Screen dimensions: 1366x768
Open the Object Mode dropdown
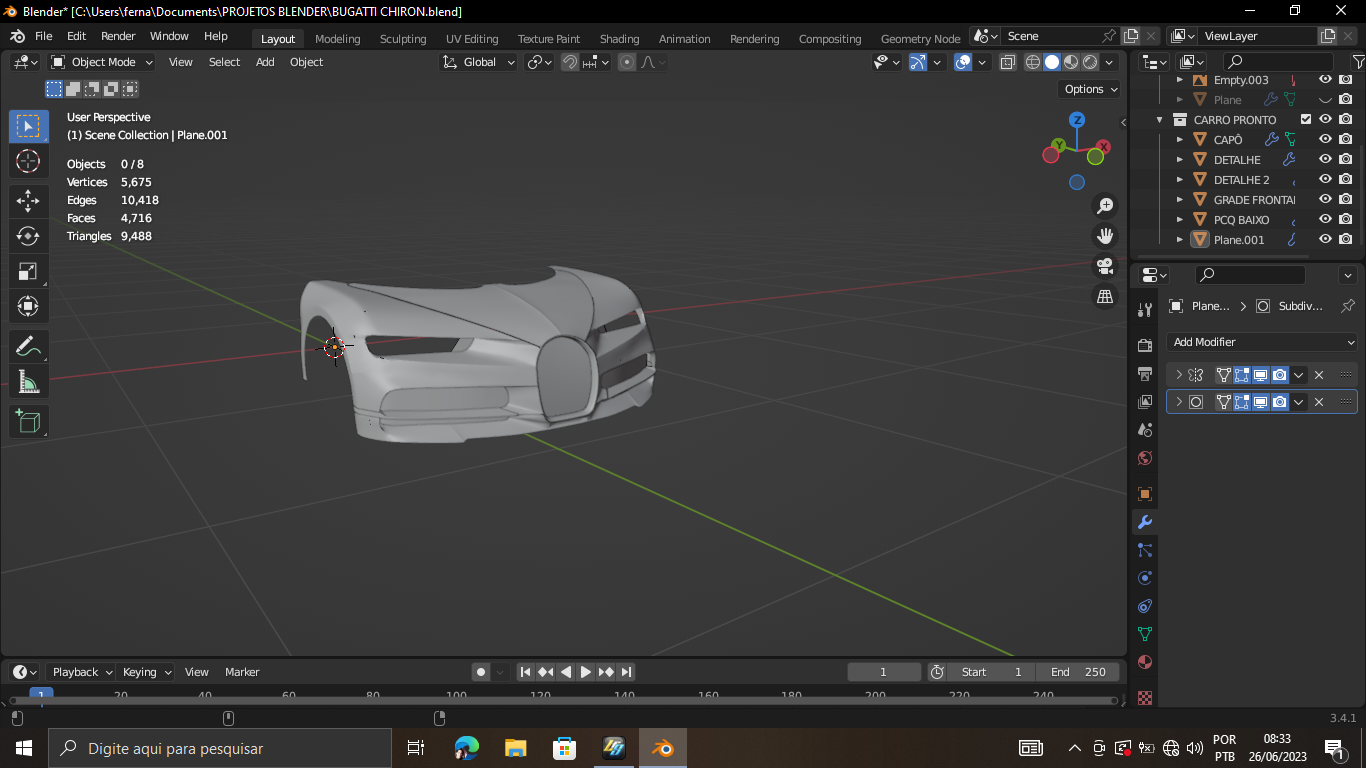[102, 62]
